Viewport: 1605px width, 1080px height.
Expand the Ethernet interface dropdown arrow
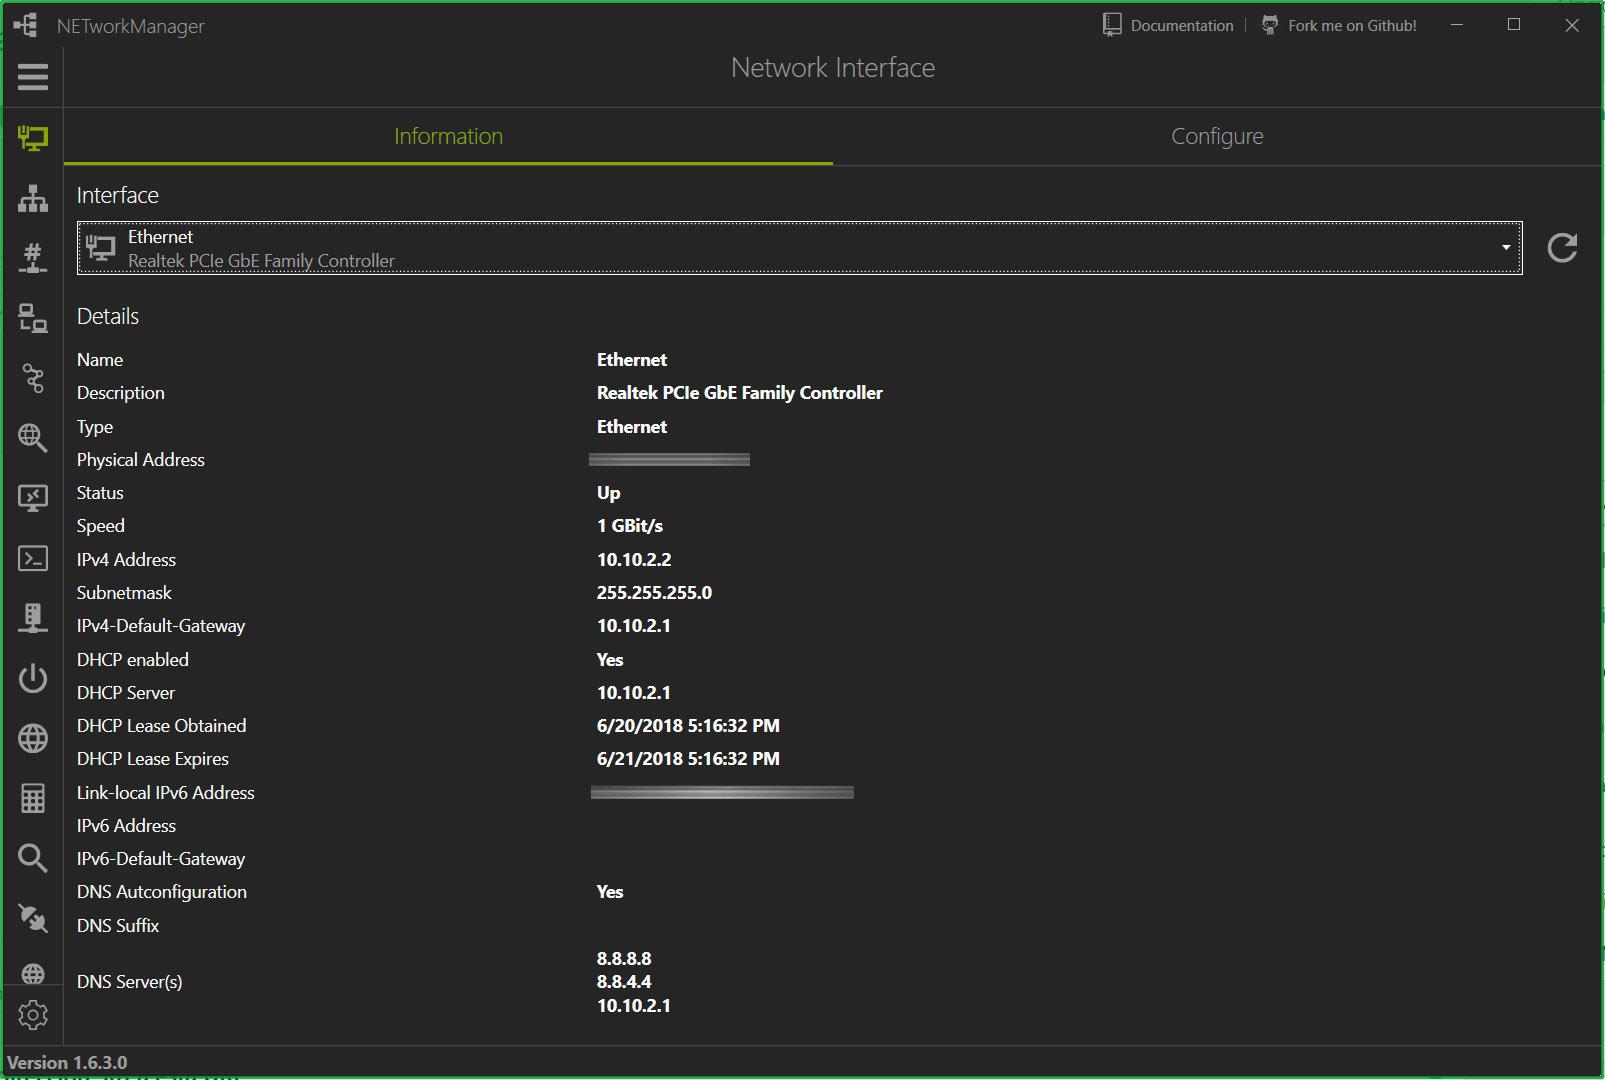(1505, 248)
